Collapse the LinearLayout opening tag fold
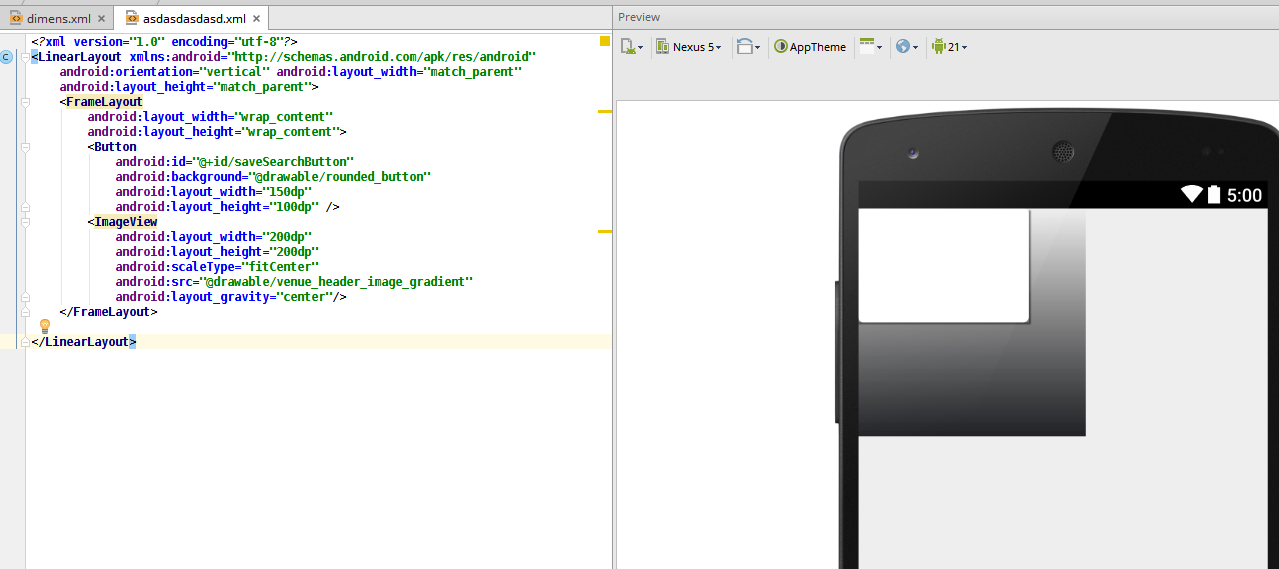Image resolution: width=1279 pixels, height=569 pixels. point(25,57)
